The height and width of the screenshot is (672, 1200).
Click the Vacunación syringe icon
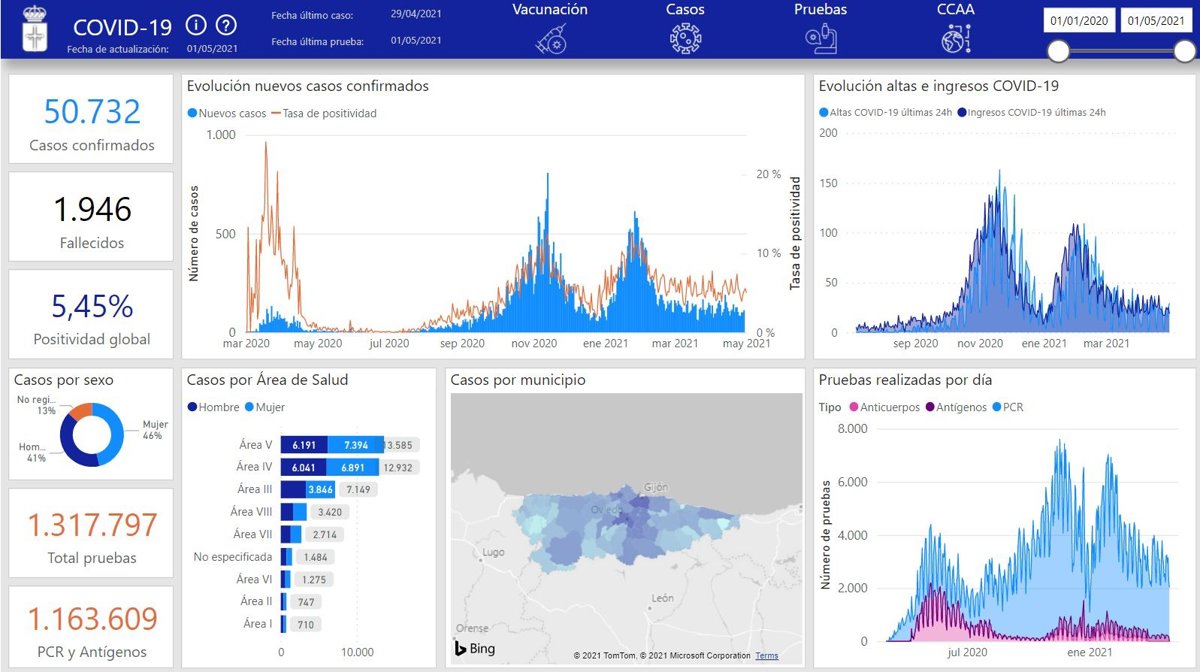coord(550,38)
